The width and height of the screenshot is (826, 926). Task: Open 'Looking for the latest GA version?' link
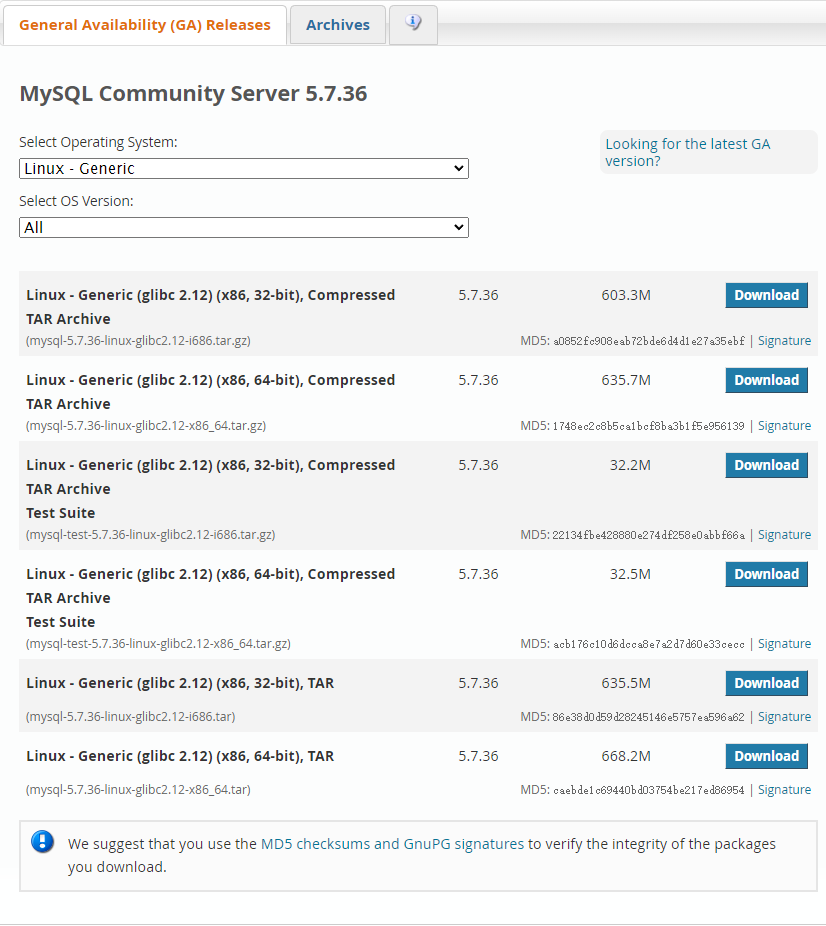click(687, 152)
